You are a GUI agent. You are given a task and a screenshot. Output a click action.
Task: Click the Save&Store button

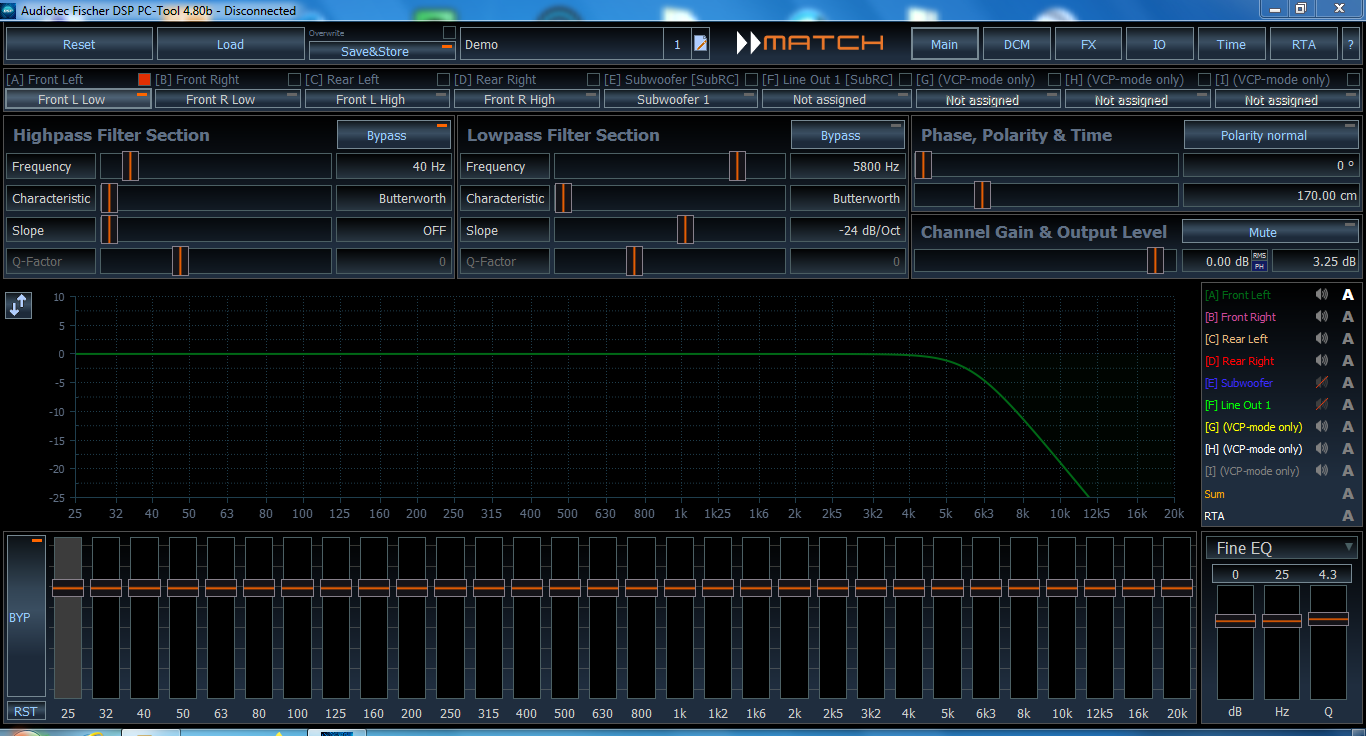381,51
